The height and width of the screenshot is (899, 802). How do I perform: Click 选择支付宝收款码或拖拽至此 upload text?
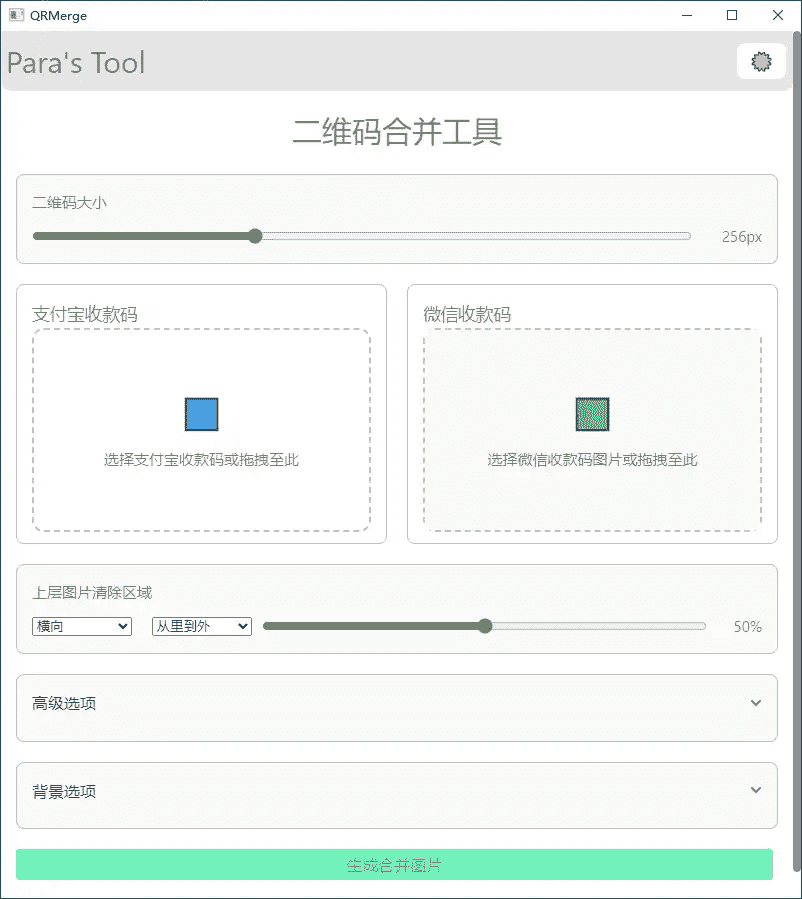tap(201, 460)
